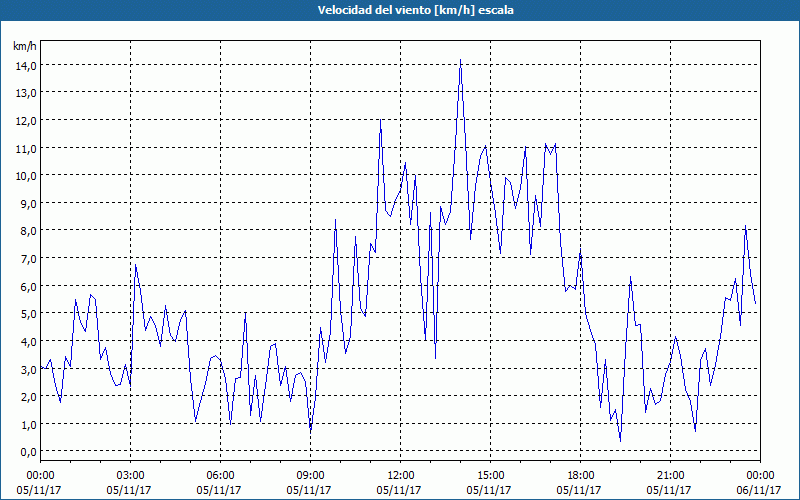Select the '05/11/17' date under '18:00'
Viewport: 800px width, 500px height.
point(579,490)
